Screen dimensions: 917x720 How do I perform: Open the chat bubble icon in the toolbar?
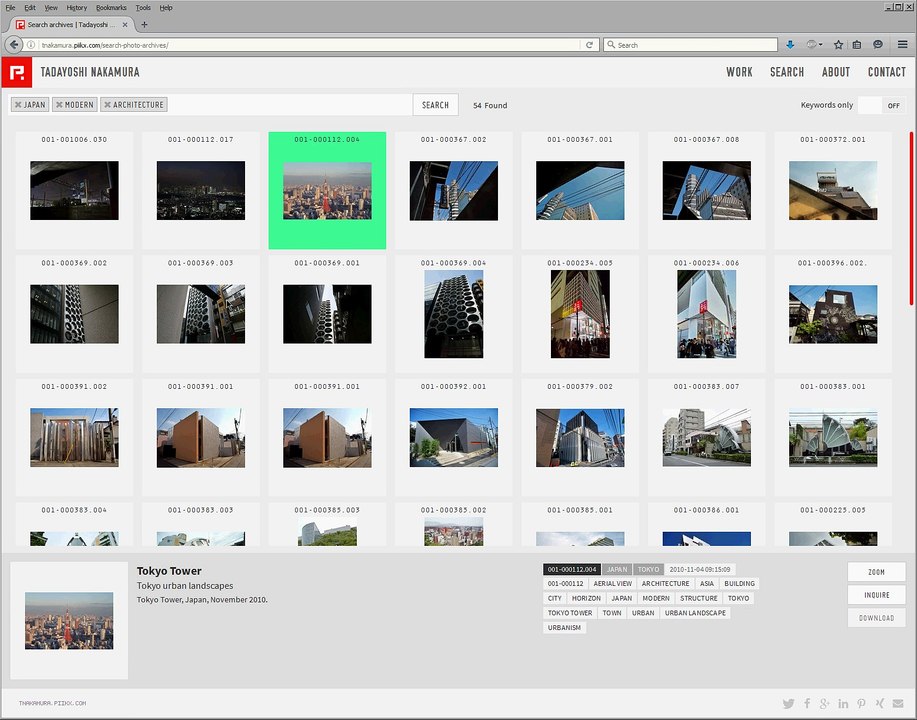click(877, 45)
